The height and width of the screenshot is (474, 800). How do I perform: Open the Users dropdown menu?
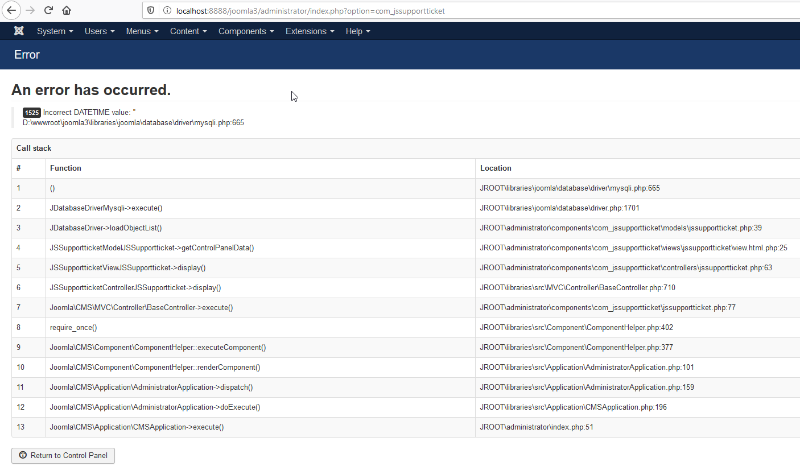click(x=99, y=31)
